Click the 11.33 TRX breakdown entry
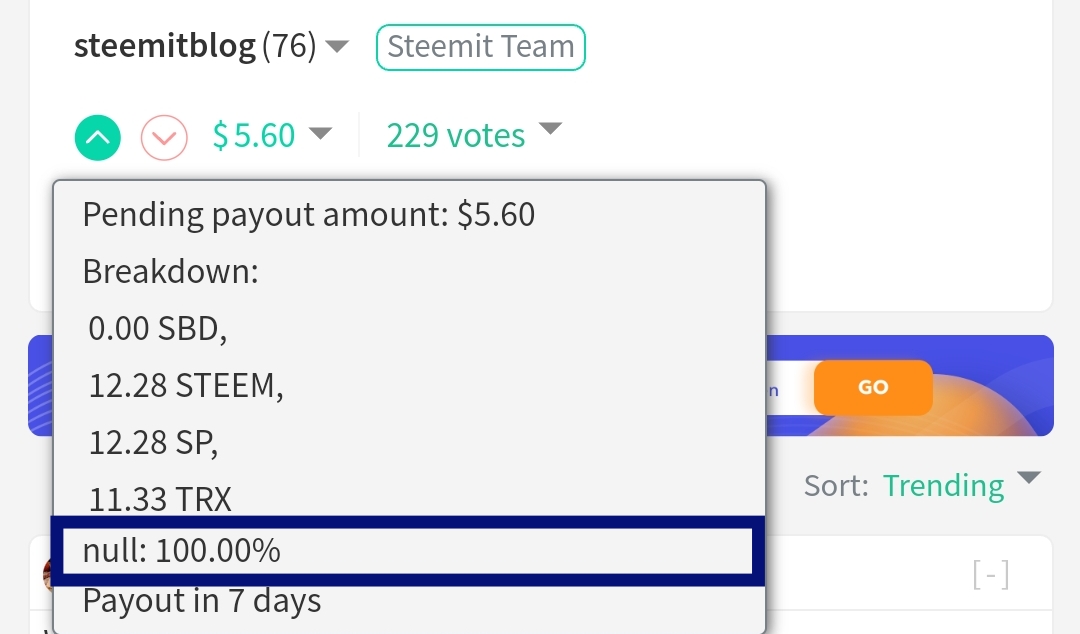 [160, 499]
